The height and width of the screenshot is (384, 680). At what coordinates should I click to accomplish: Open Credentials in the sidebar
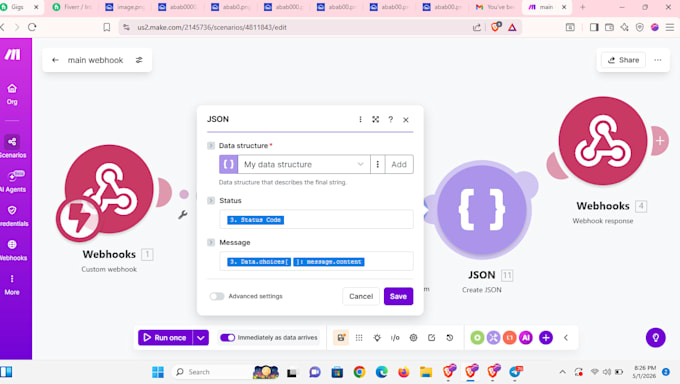point(13,216)
